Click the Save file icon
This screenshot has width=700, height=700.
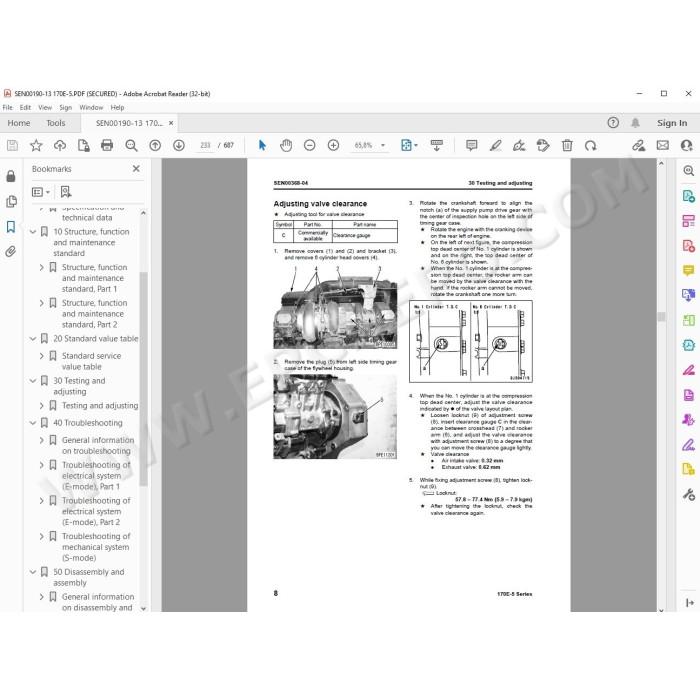tap(12, 145)
